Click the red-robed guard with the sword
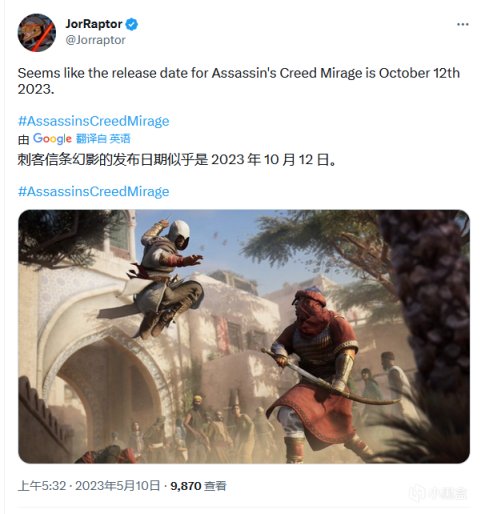The height and width of the screenshot is (514, 481). [x=320, y=370]
